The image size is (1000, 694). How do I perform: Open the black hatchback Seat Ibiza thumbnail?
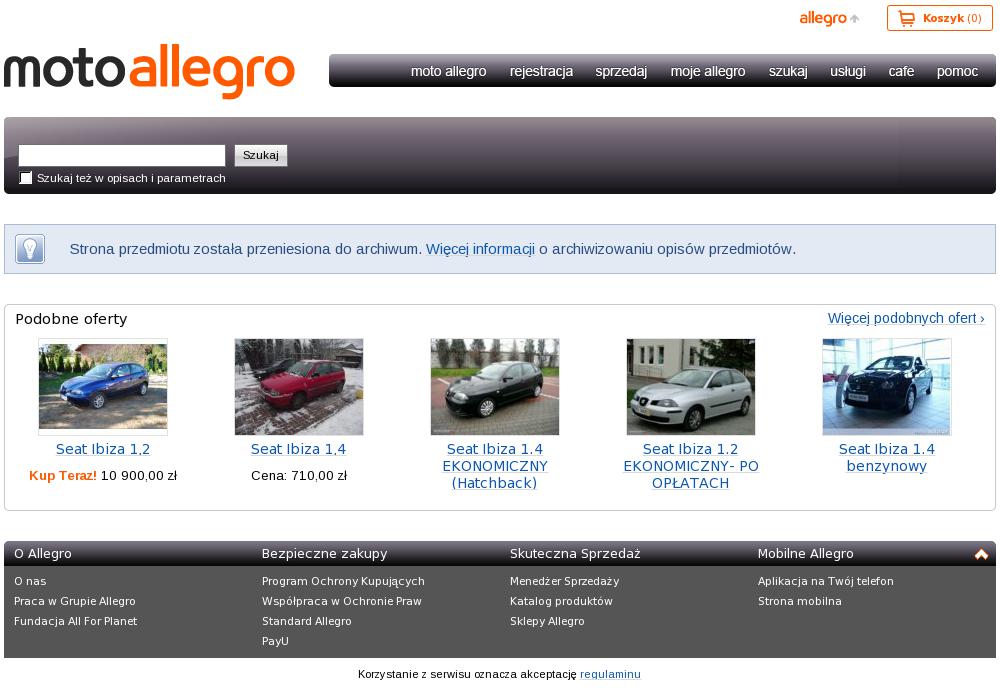tap(494, 387)
